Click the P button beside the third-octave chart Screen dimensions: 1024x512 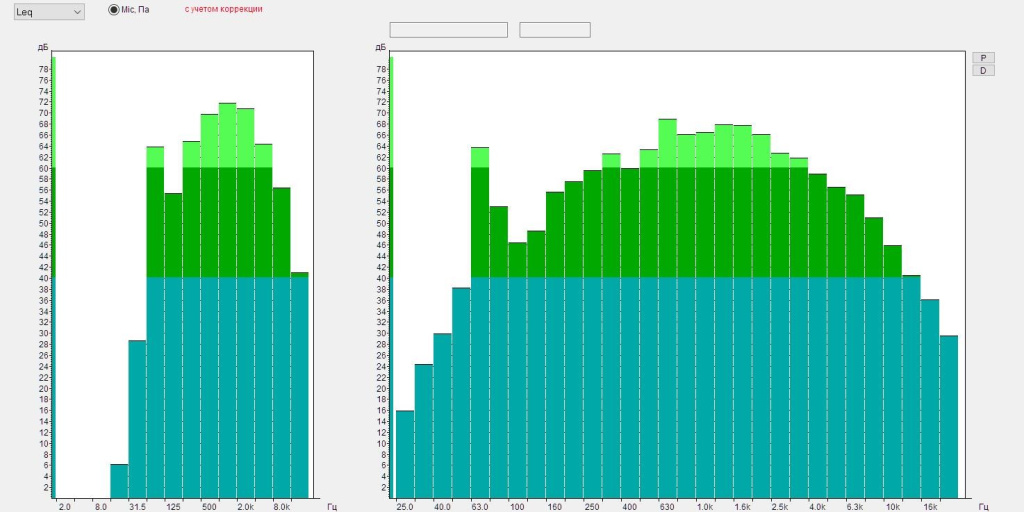tap(984, 58)
